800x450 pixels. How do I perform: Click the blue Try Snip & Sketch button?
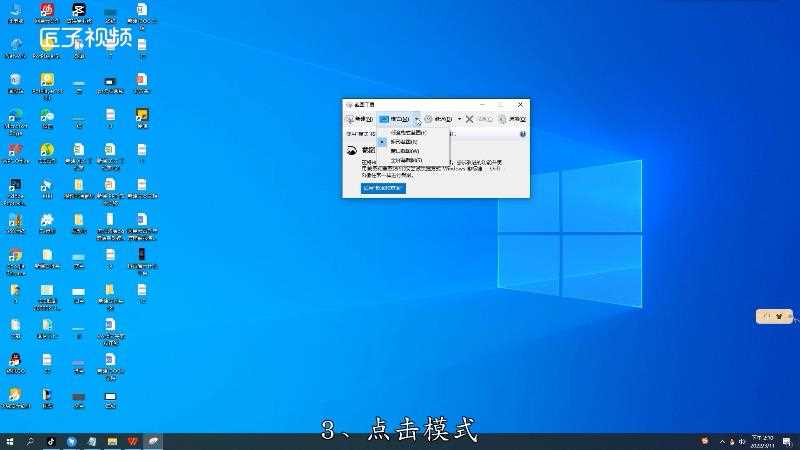(x=383, y=188)
